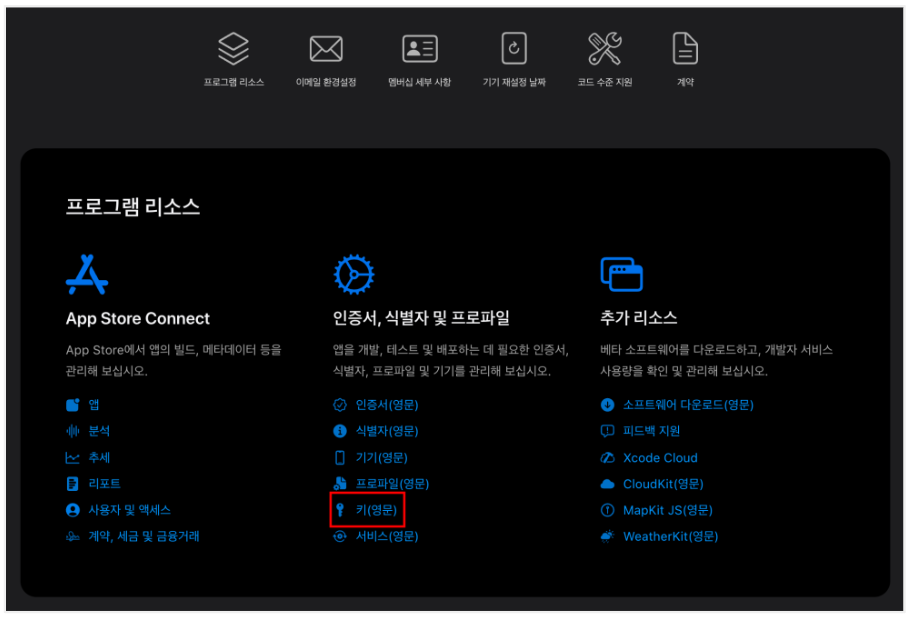Click the cloud icon beside CloudKit(영문)
Viewport: 912px width, 618px height.
[x=607, y=484]
